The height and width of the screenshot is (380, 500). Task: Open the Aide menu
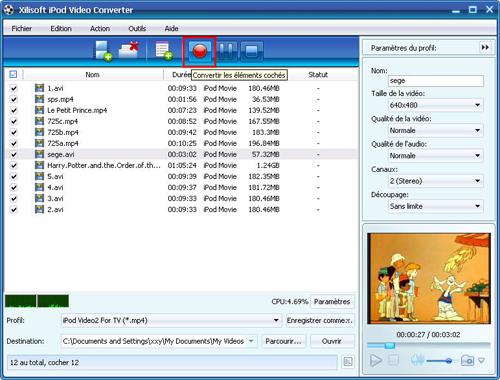[171, 28]
